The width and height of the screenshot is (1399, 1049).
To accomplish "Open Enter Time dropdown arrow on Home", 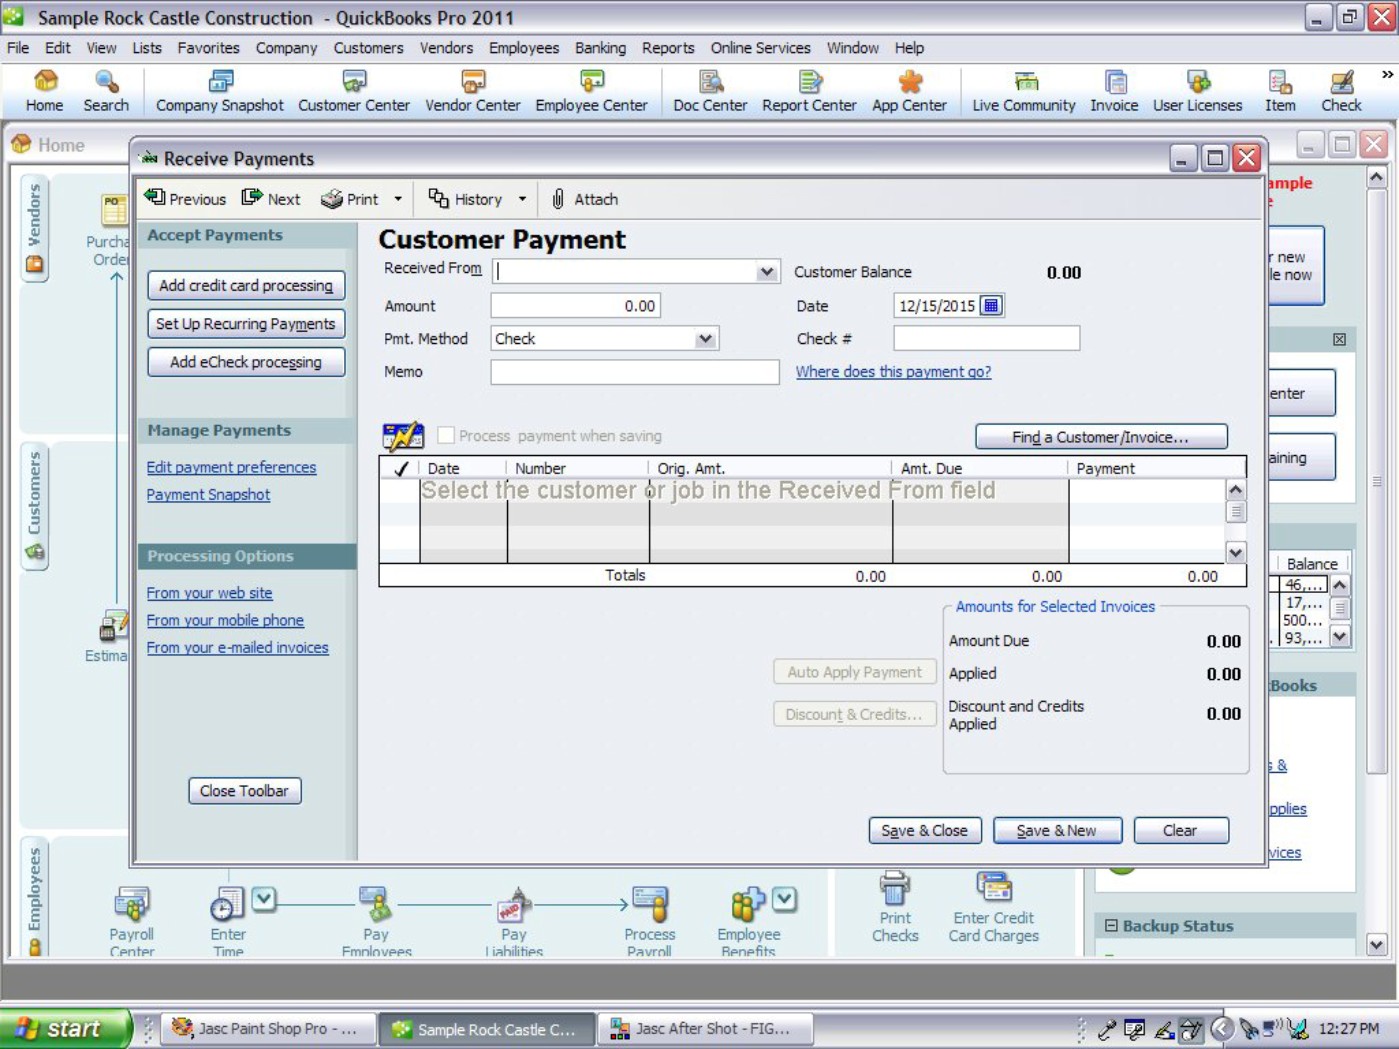I will [264, 899].
